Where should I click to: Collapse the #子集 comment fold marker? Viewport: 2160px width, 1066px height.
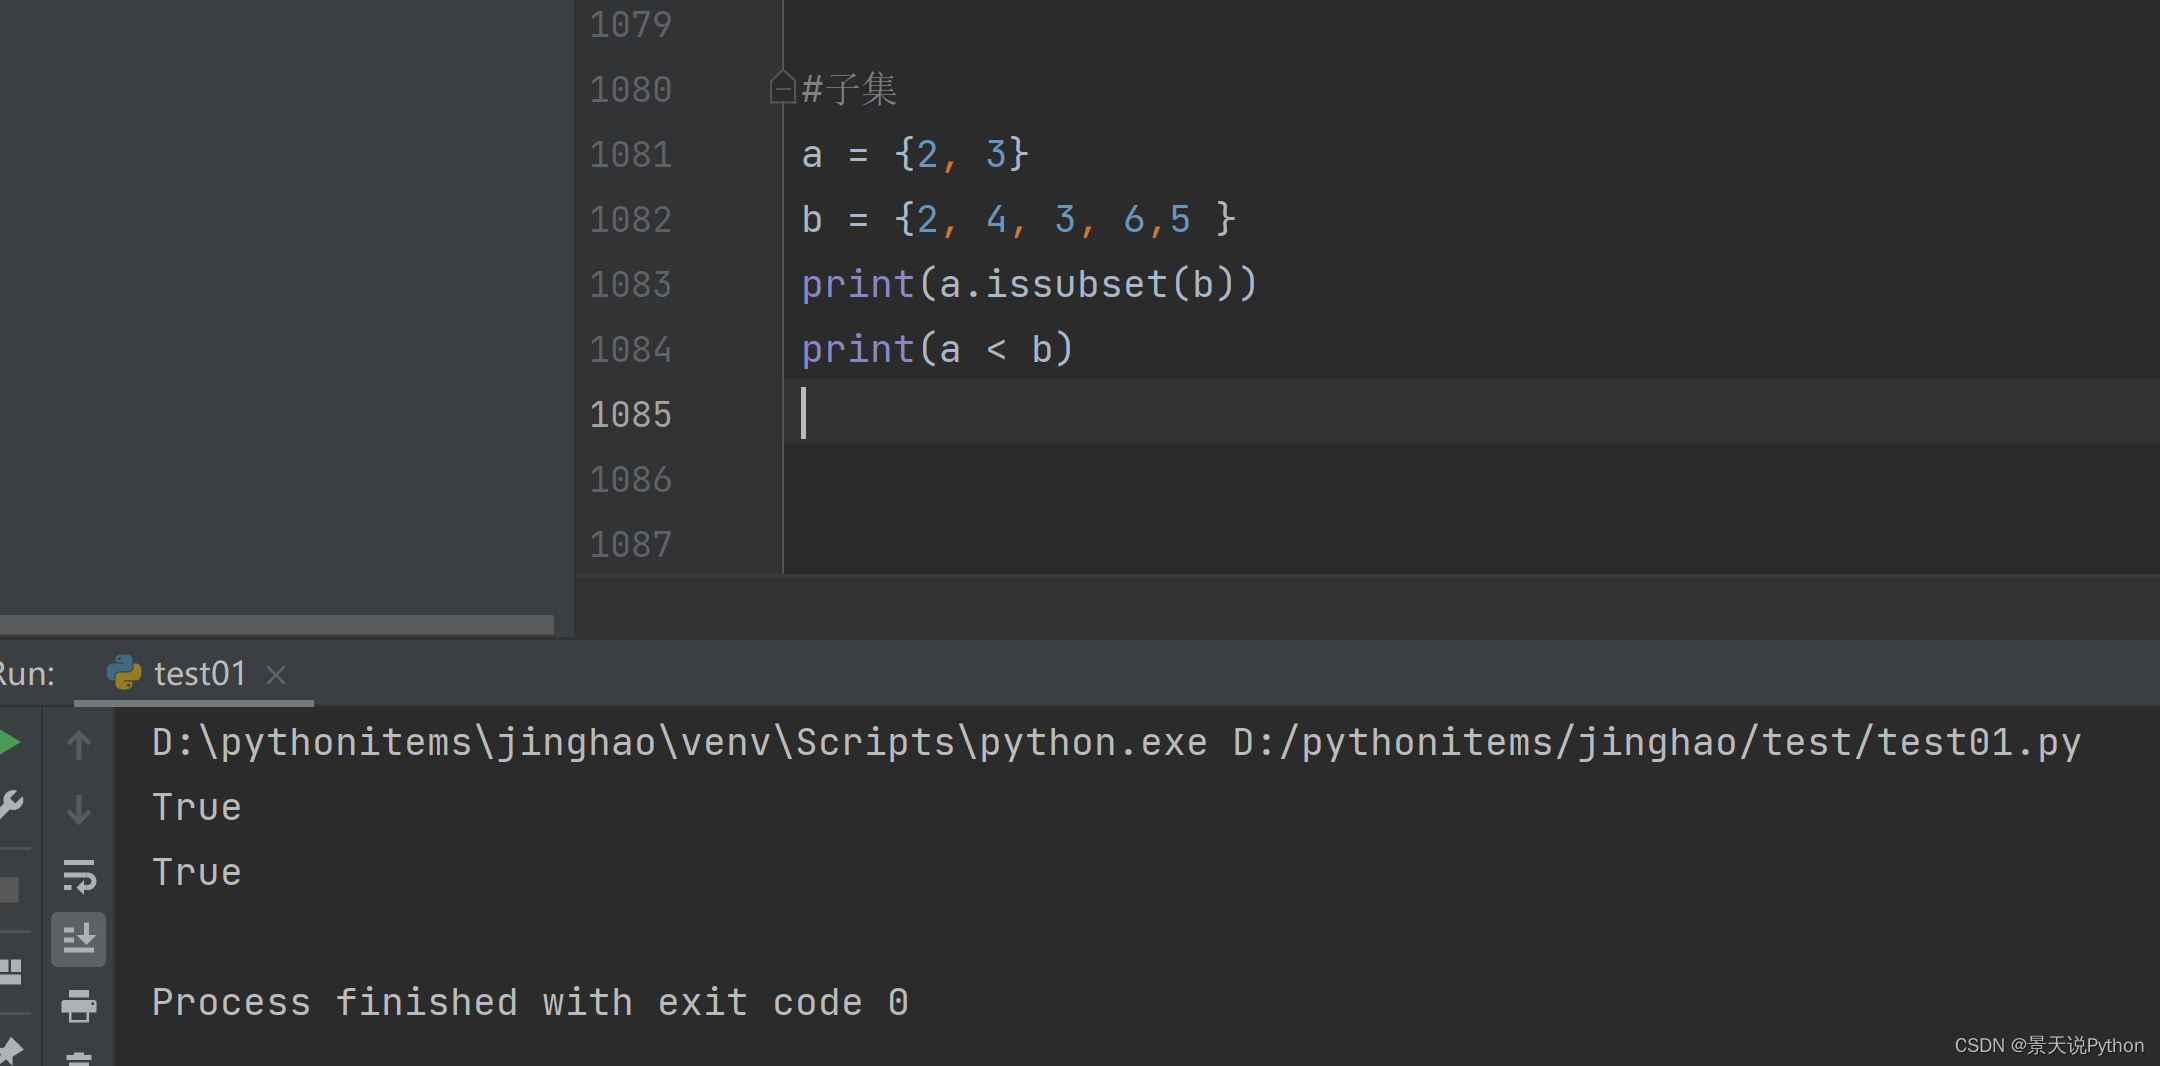pyautogui.click(x=782, y=88)
